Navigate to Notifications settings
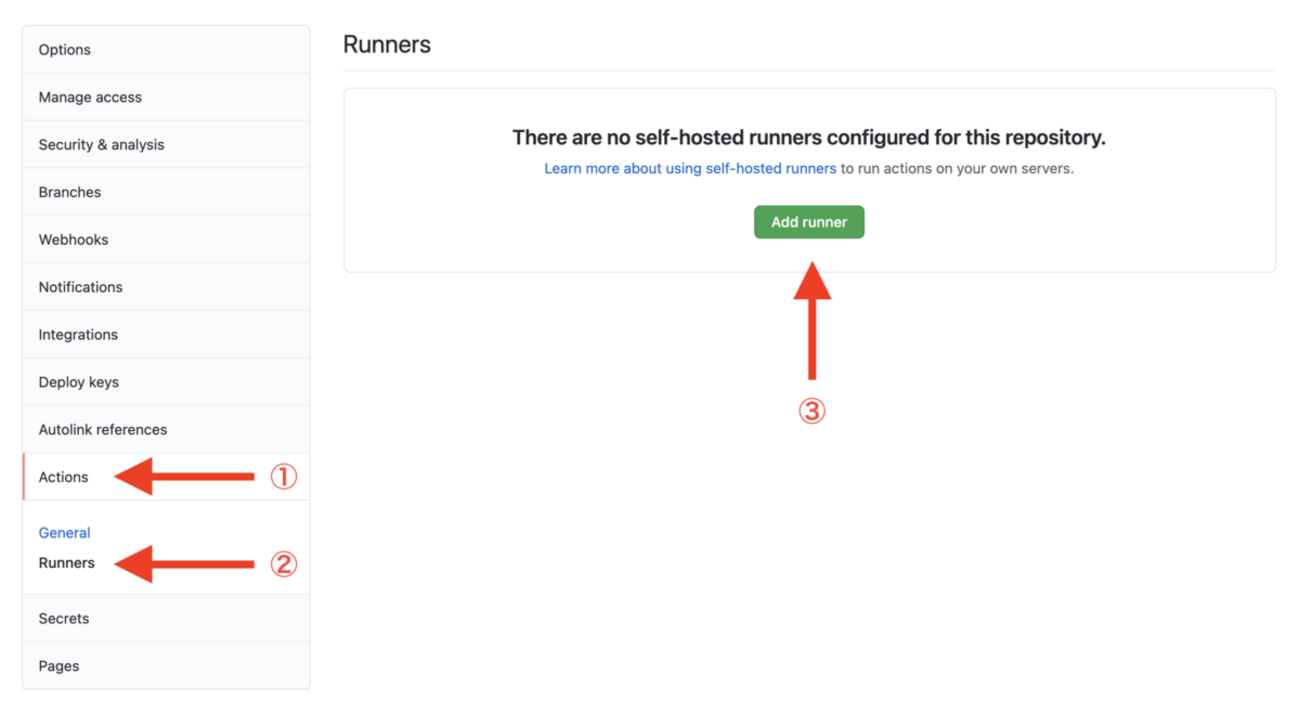Viewport: 1300px width, 701px height. pyautogui.click(x=80, y=287)
